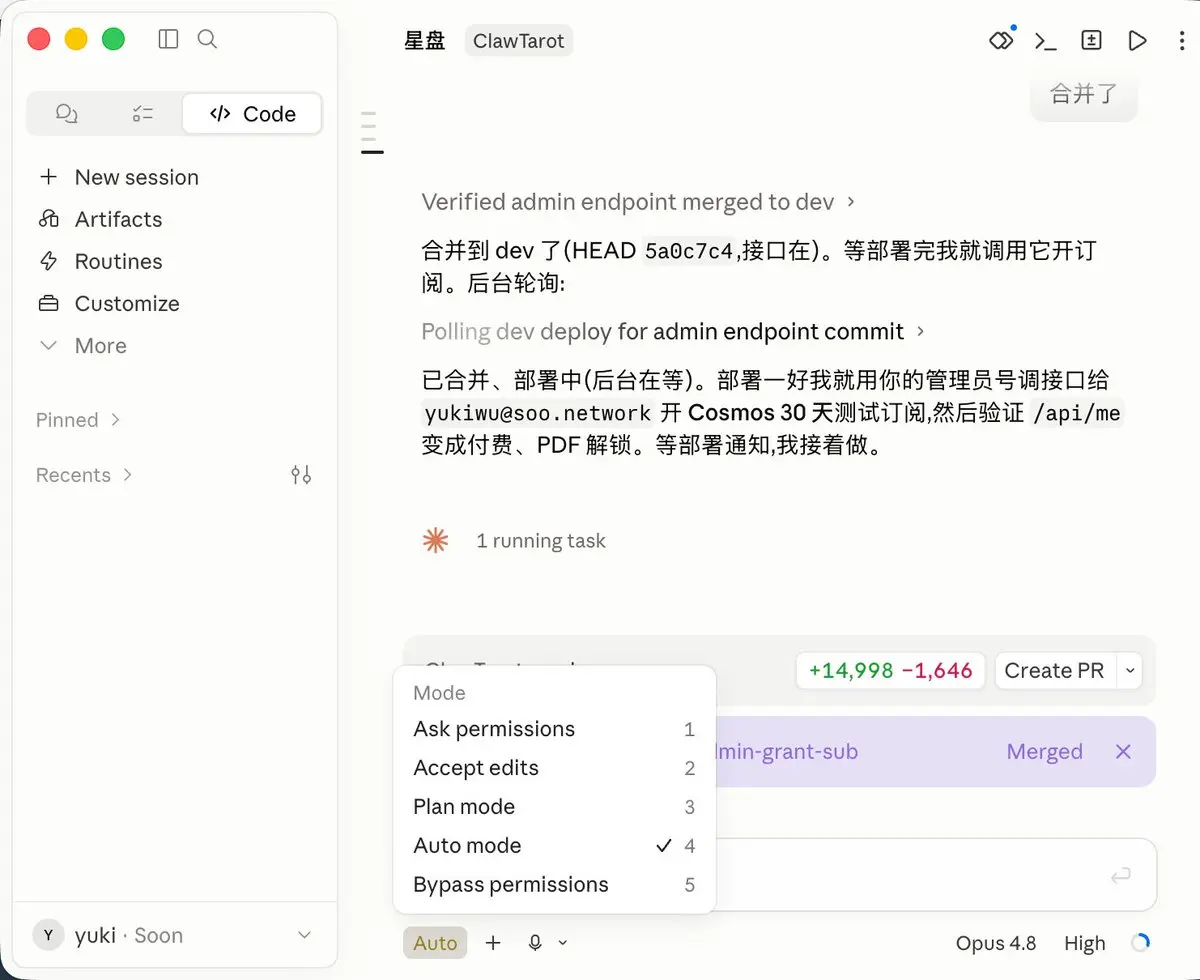
Task: Open the diff review icon in header
Action: (1092, 41)
